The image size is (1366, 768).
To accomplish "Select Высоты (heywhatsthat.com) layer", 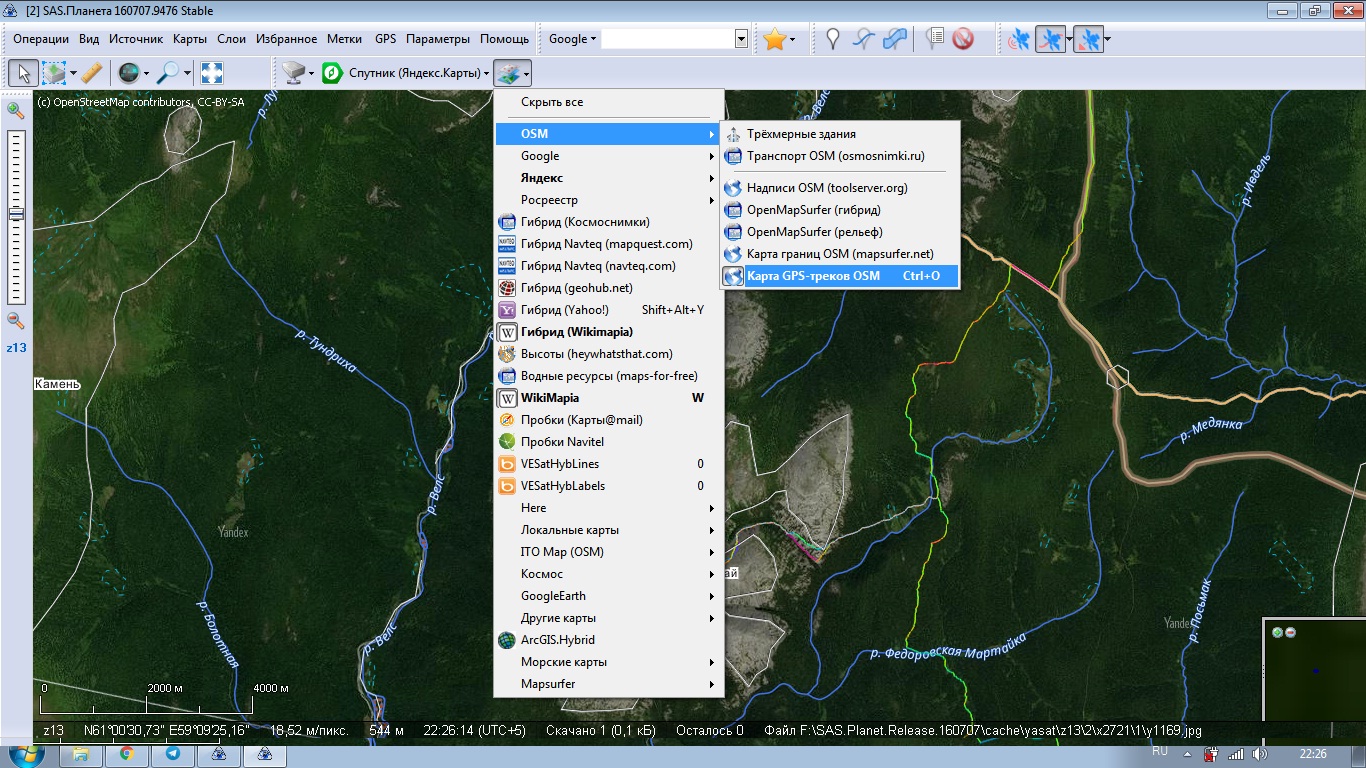I will pos(609,354).
